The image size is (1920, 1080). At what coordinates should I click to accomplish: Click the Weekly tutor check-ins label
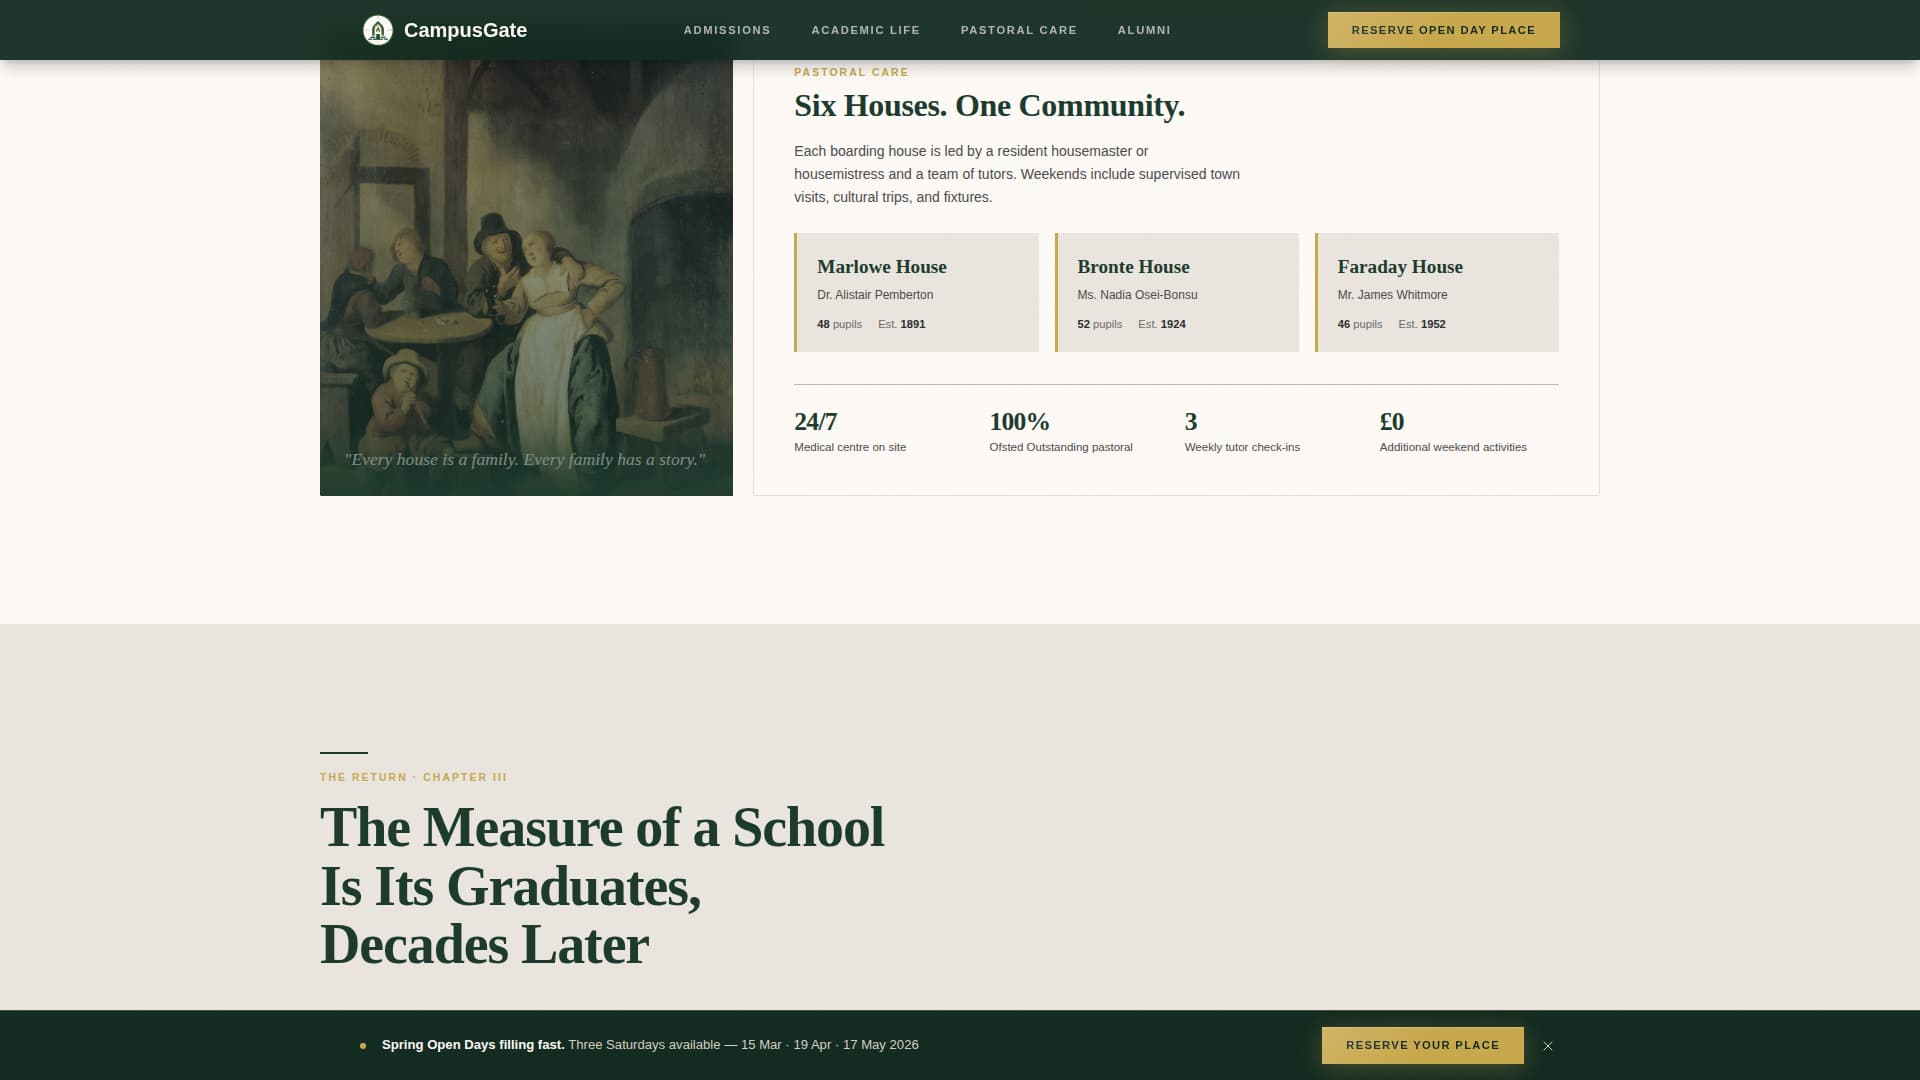pyautogui.click(x=1242, y=447)
